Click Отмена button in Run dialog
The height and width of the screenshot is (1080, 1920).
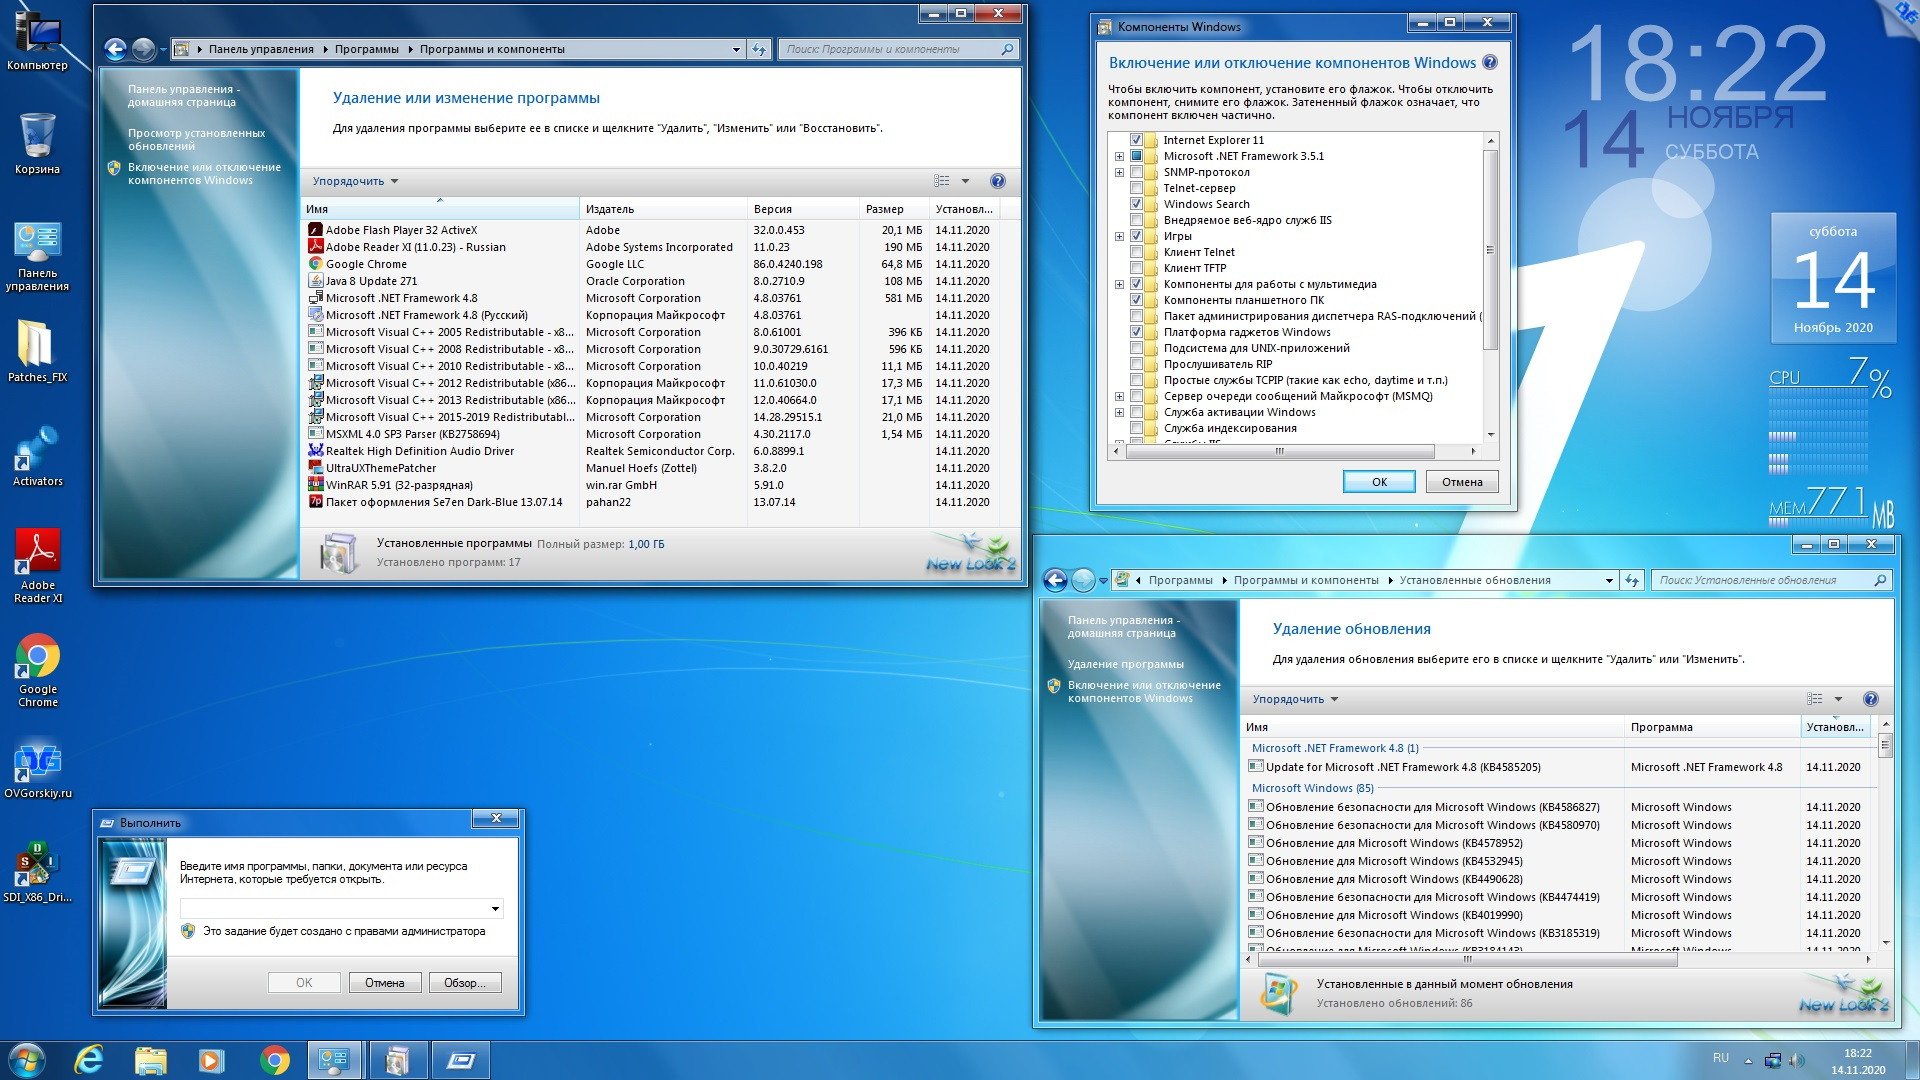point(385,983)
